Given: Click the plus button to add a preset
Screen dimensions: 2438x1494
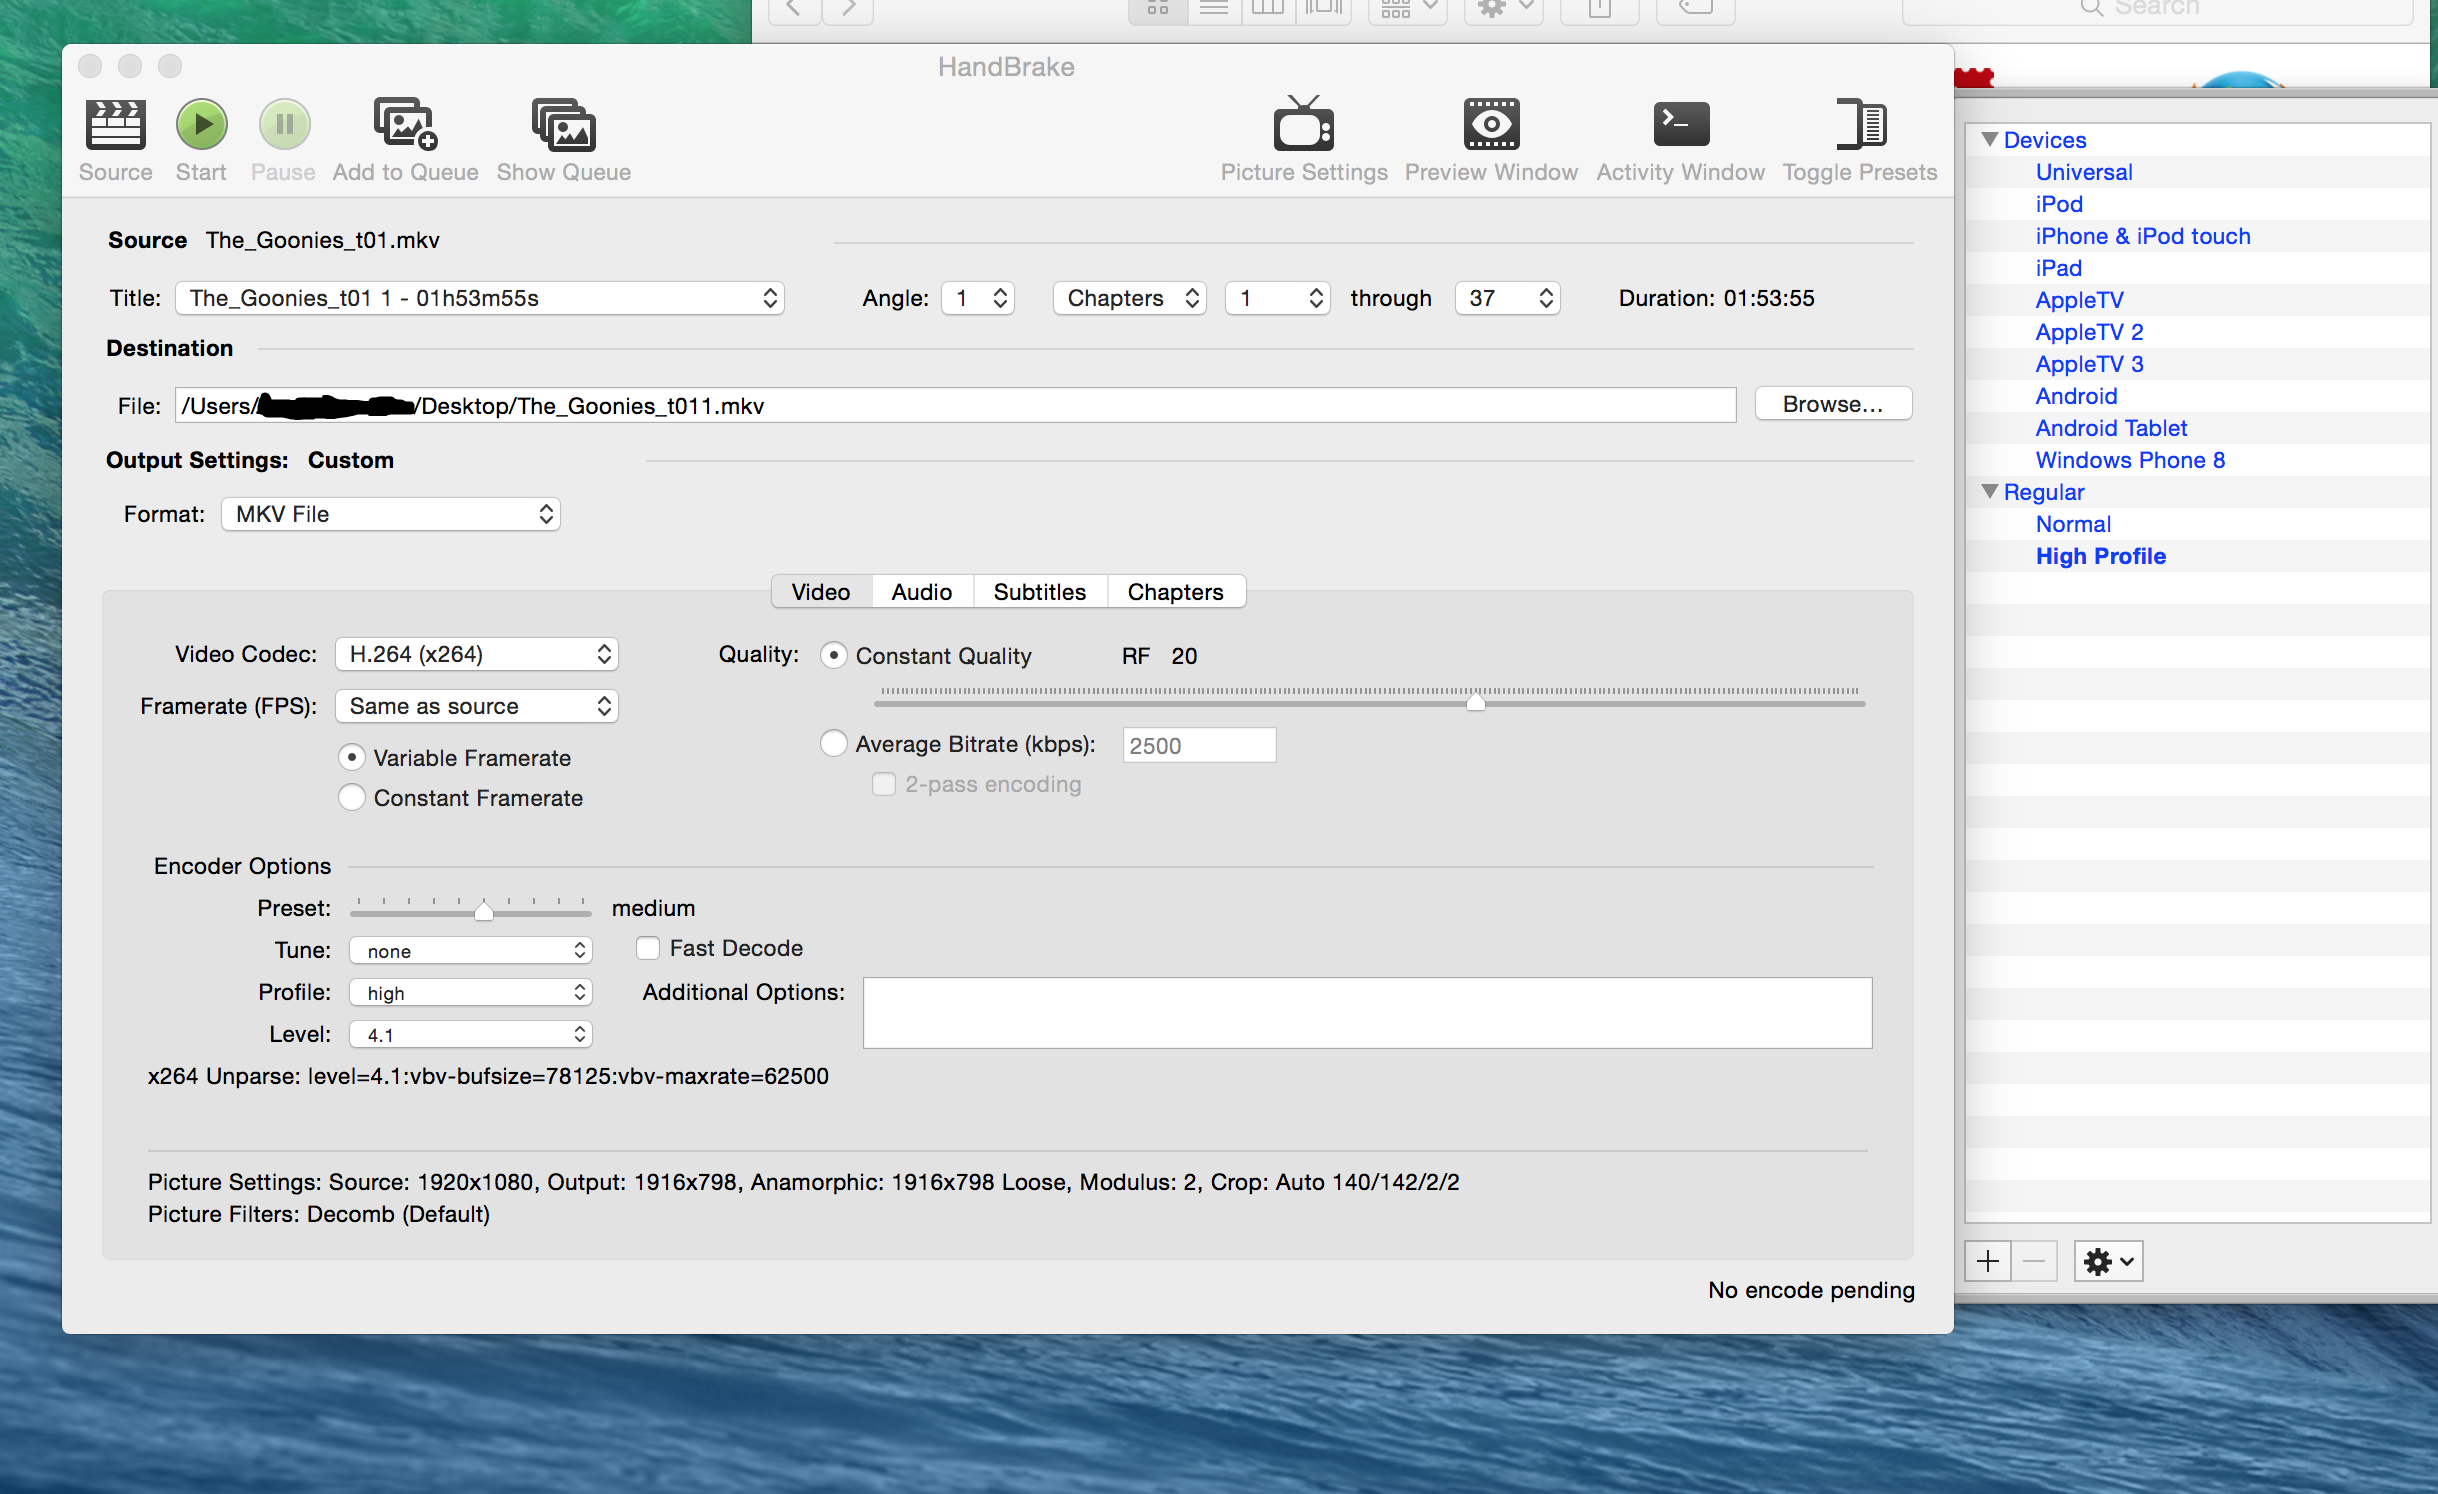Looking at the screenshot, I should tap(1988, 1261).
